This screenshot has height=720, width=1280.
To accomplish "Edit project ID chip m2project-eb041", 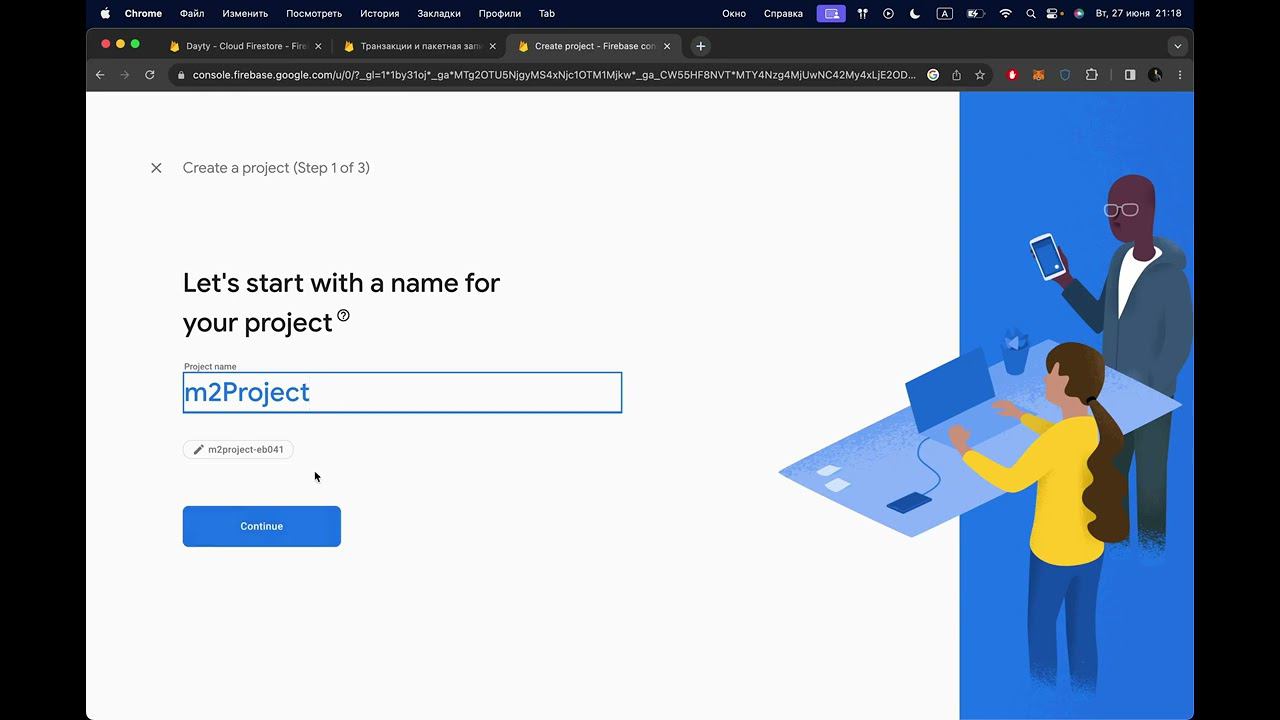I will (238, 449).
